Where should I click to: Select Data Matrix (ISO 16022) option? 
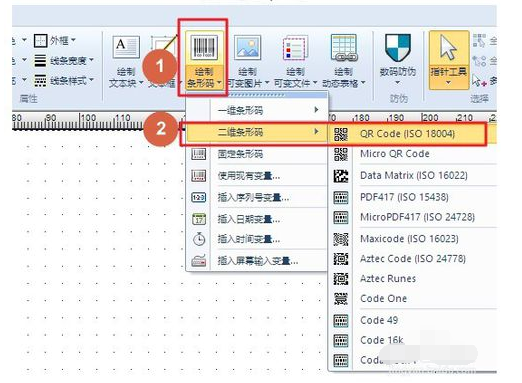tap(413, 176)
